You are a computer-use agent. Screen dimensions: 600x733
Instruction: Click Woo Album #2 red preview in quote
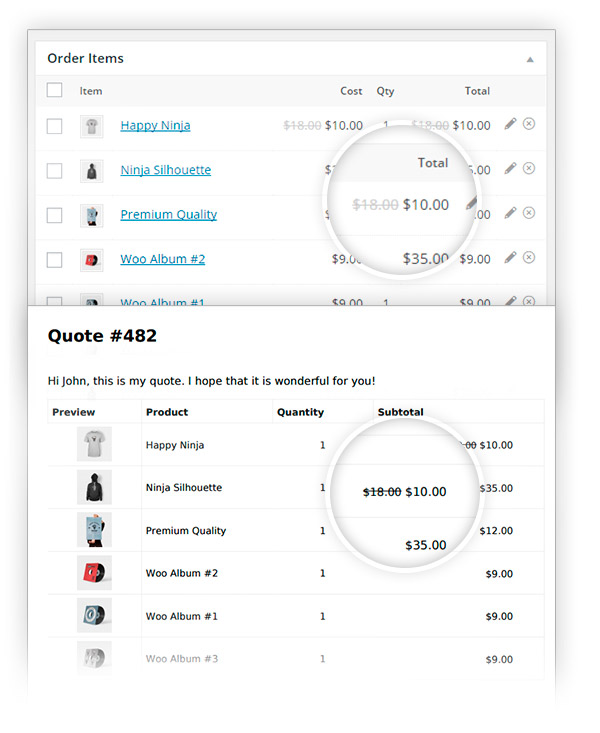click(x=94, y=573)
